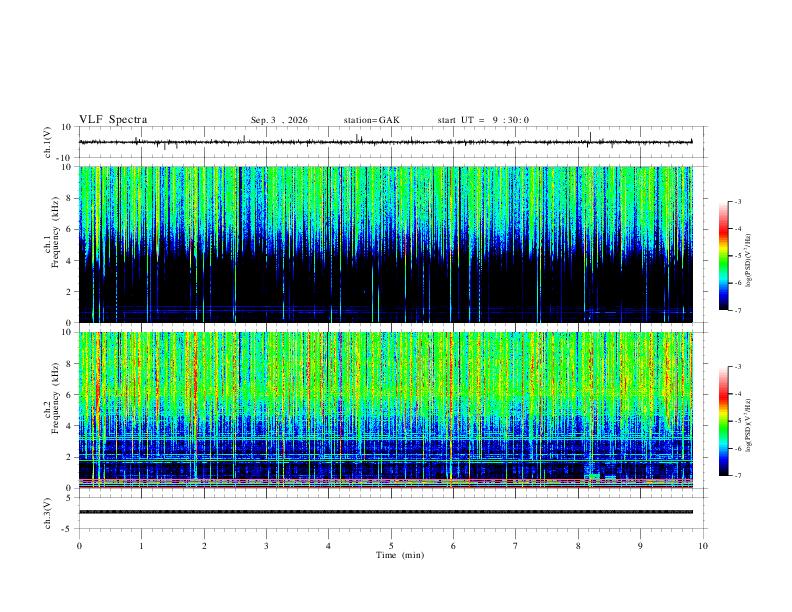792x612 pixels.
Task: Click the 'VLF Spectra' title text
Action: click(x=113, y=120)
